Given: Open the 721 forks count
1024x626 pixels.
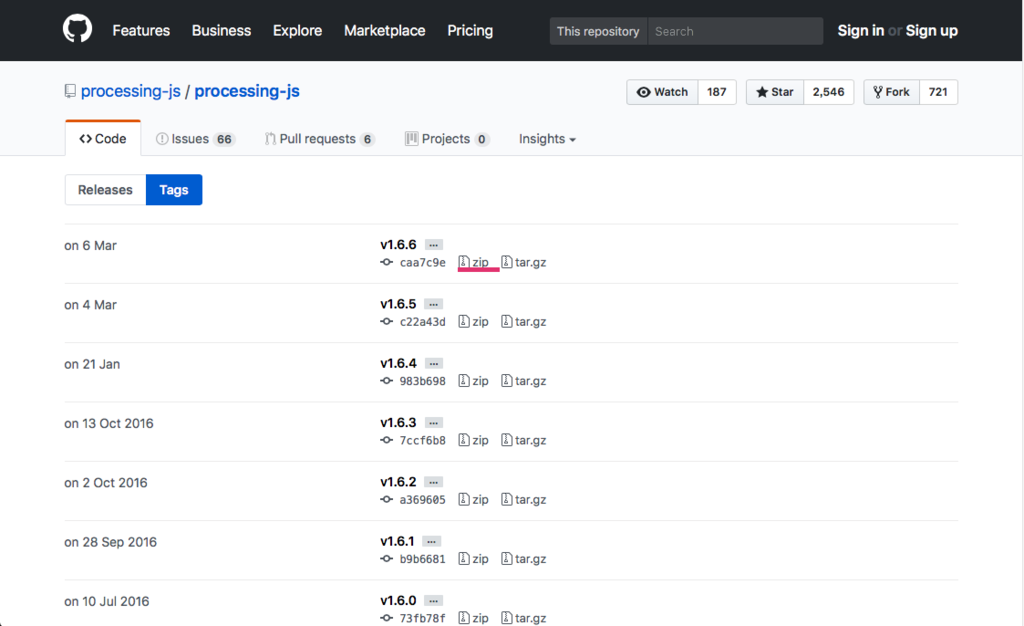Looking at the screenshot, I should 938,92.
